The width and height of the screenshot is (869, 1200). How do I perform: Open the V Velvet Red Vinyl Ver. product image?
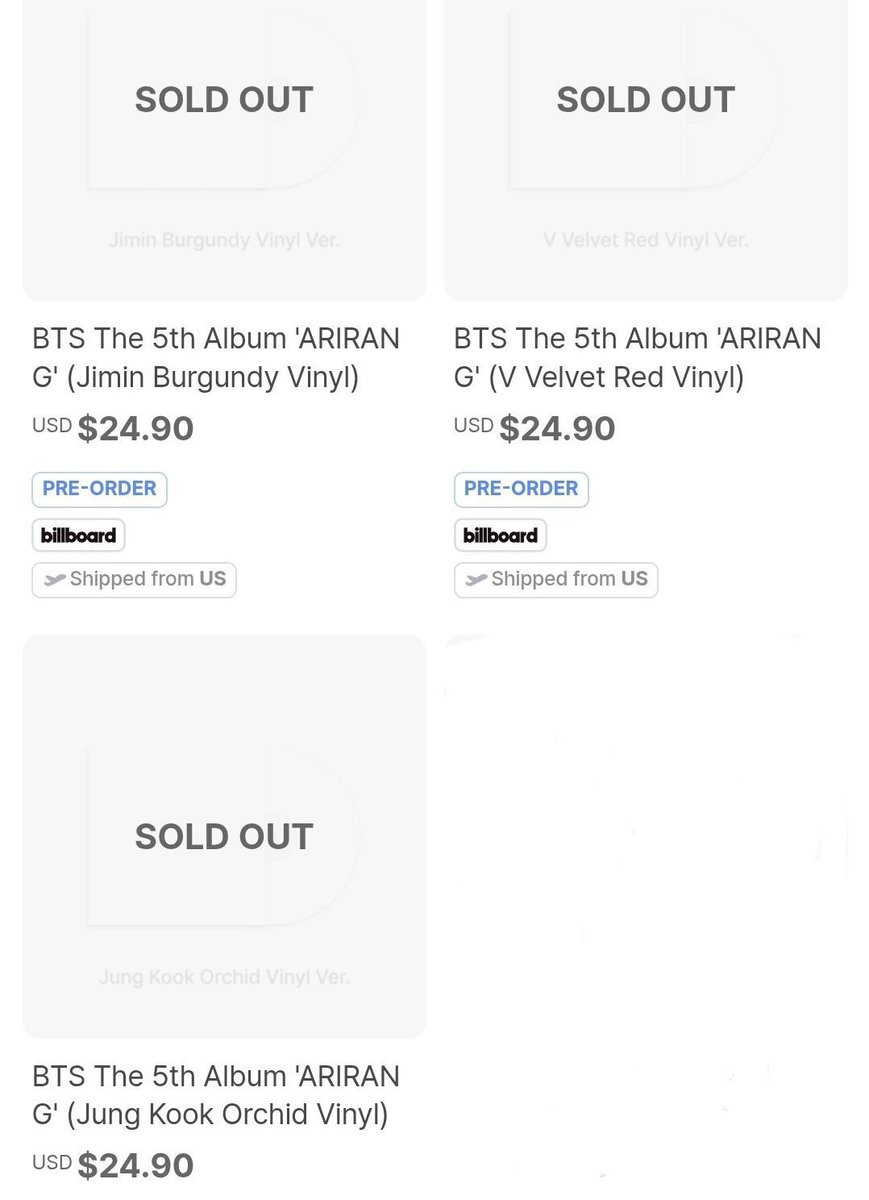pyautogui.click(x=646, y=150)
